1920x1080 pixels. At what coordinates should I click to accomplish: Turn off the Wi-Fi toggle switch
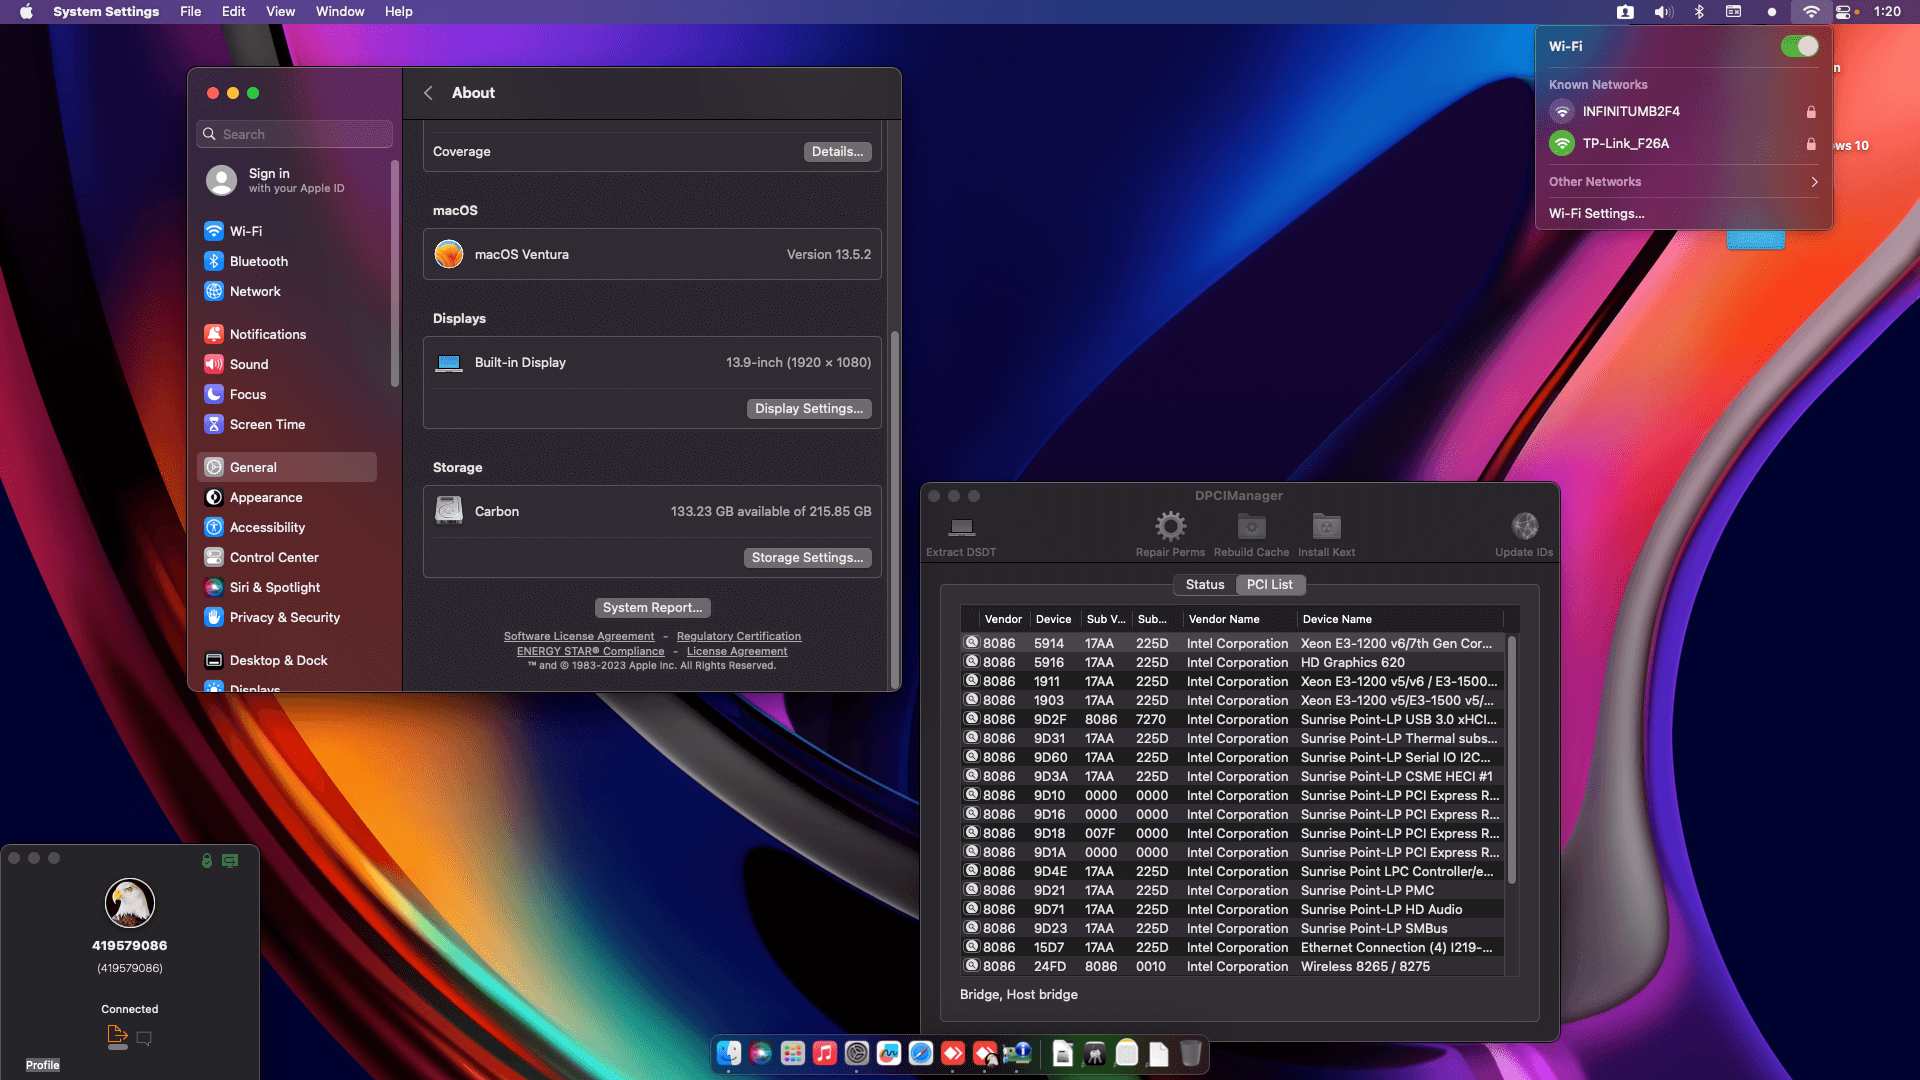point(1799,46)
